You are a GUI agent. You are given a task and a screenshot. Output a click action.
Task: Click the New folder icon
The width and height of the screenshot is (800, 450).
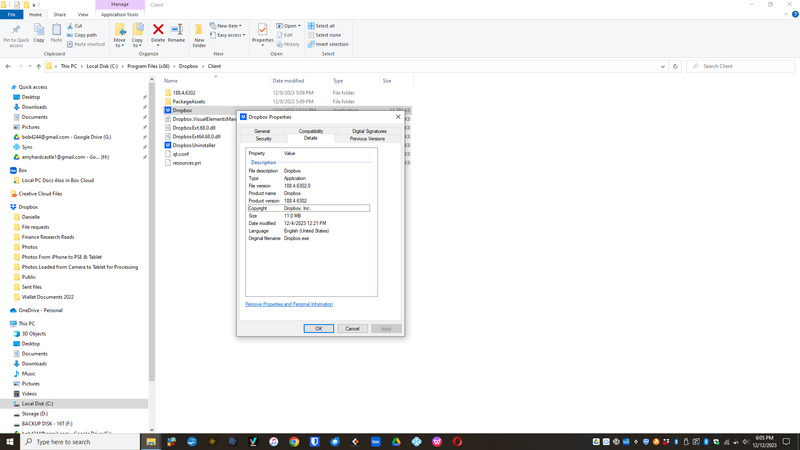point(199,34)
